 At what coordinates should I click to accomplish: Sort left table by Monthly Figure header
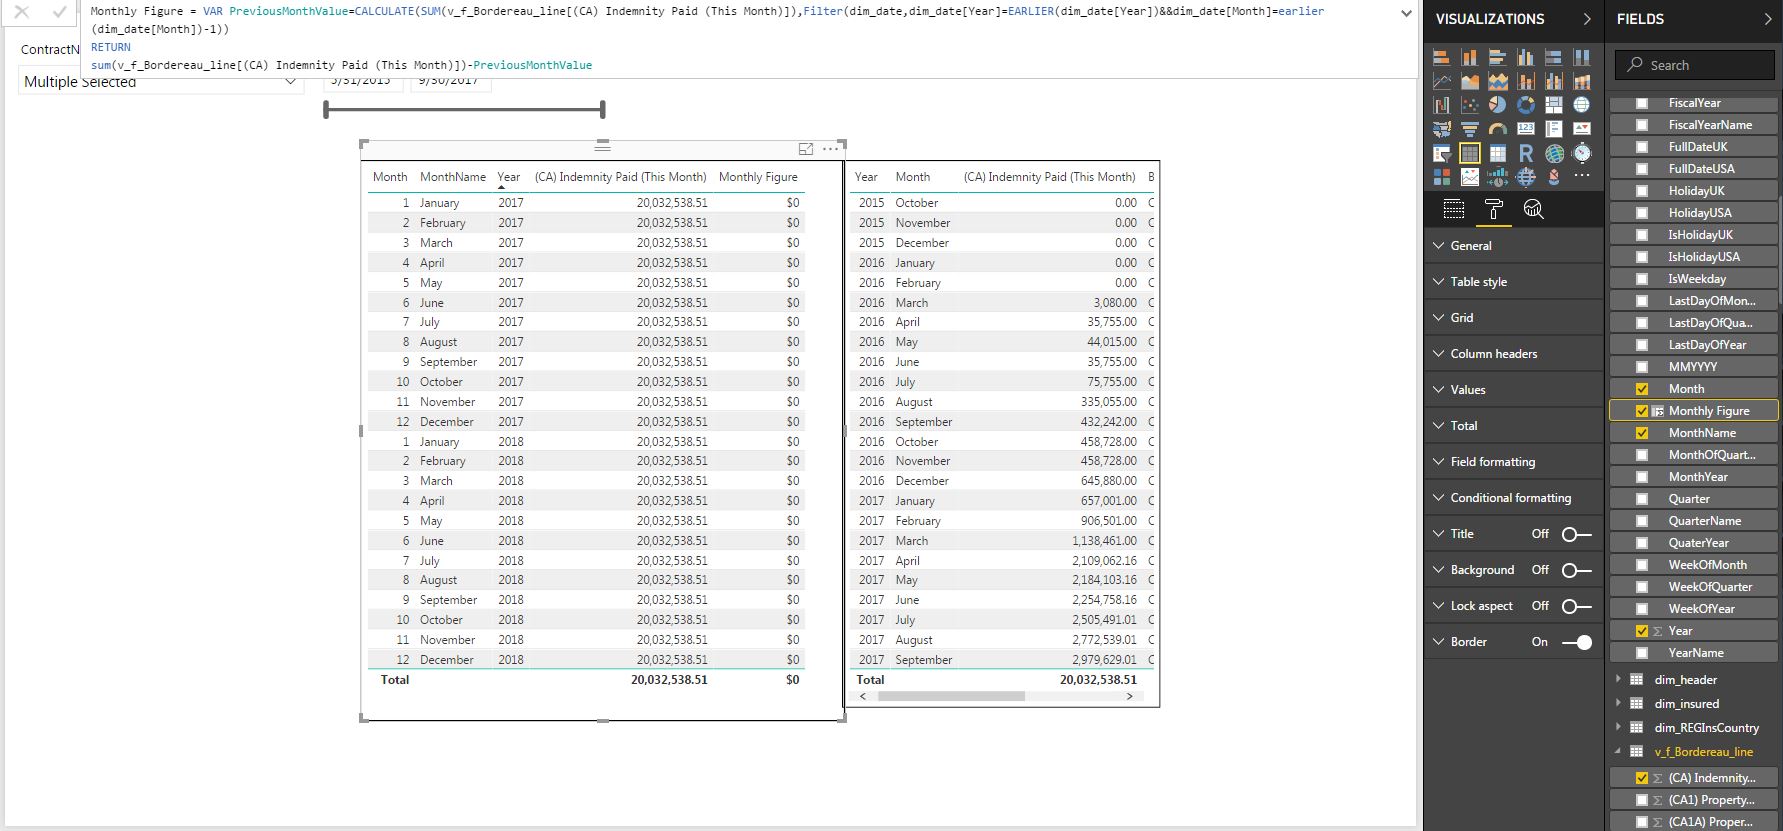758,177
